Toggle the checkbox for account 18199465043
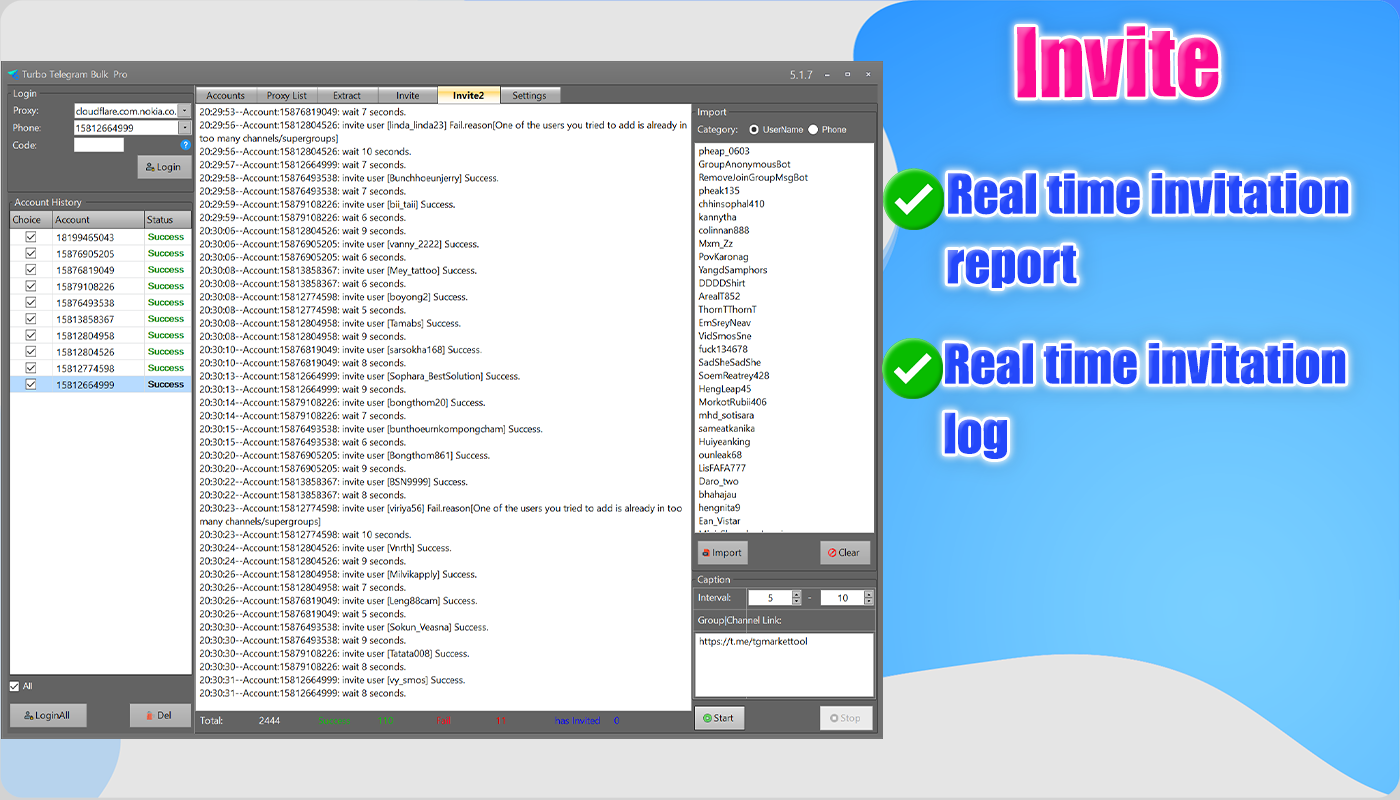Image resolution: width=1400 pixels, height=800 pixels. (x=30, y=238)
